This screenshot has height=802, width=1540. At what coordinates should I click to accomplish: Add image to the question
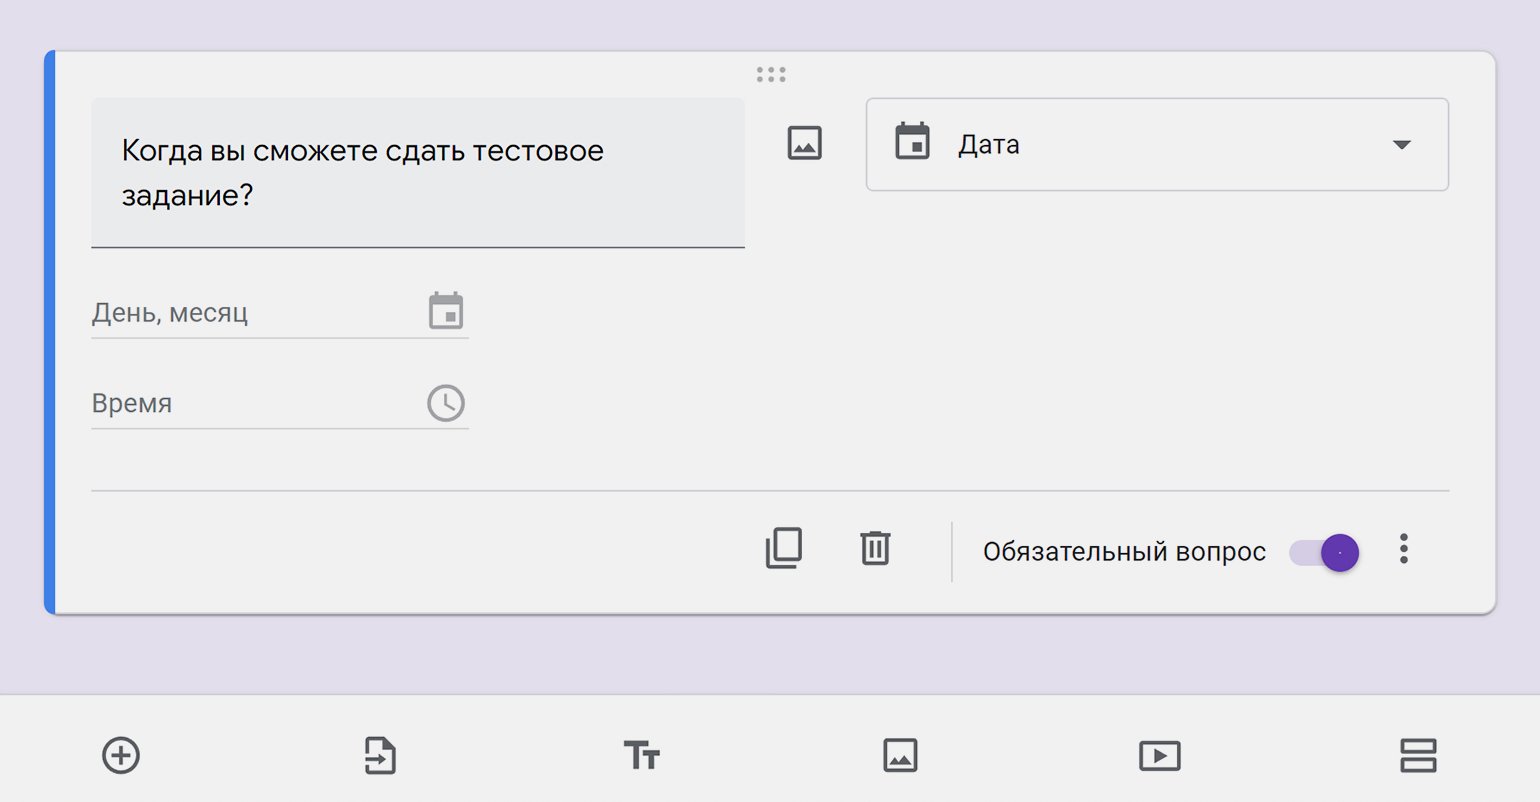pyautogui.click(x=804, y=143)
